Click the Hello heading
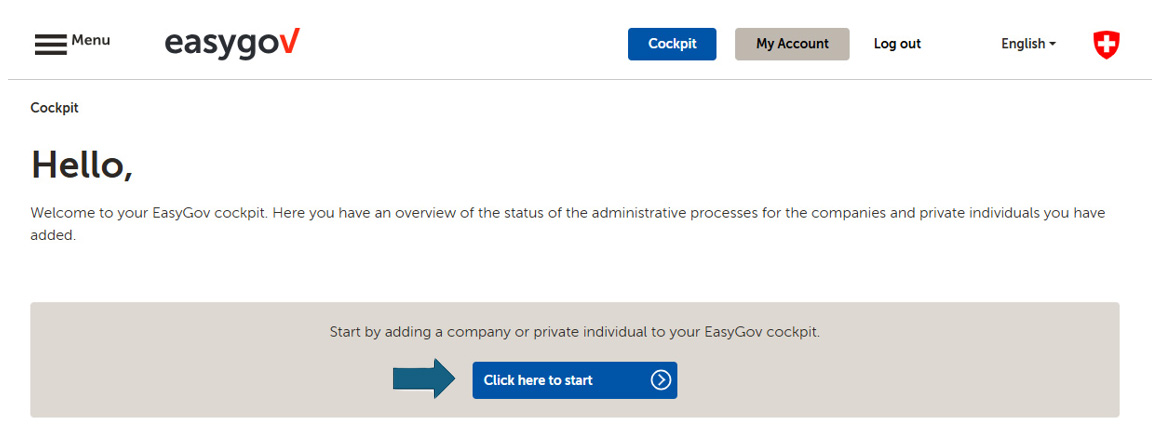 click(x=82, y=165)
